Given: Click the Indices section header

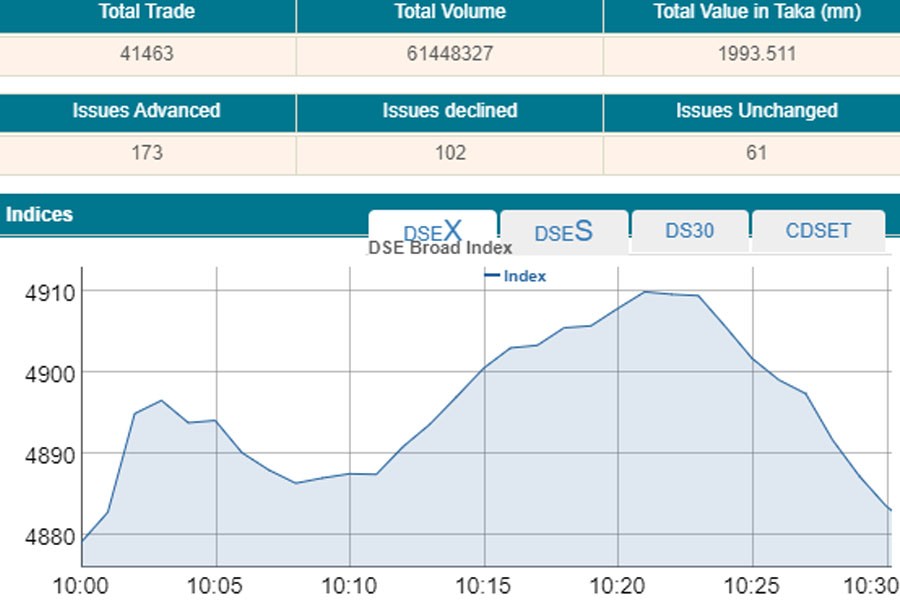Looking at the screenshot, I should [x=40, y=214].
